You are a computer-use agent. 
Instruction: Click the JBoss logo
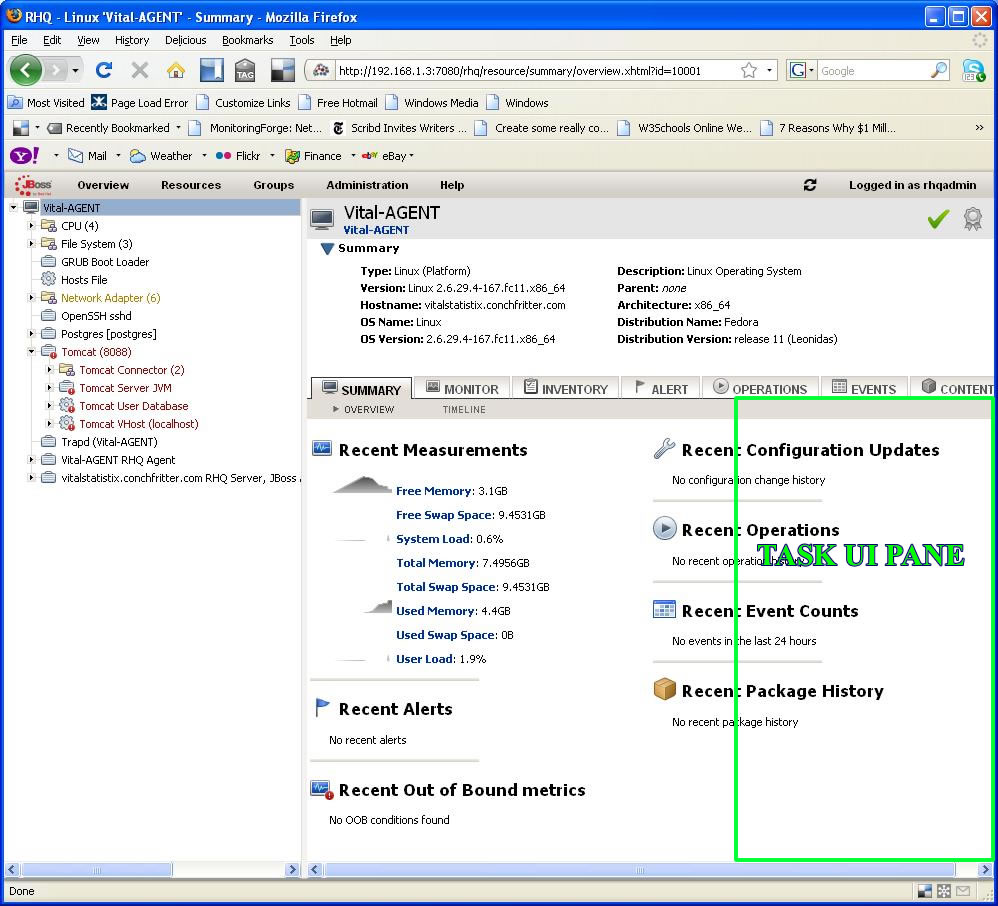click(34, 185)
